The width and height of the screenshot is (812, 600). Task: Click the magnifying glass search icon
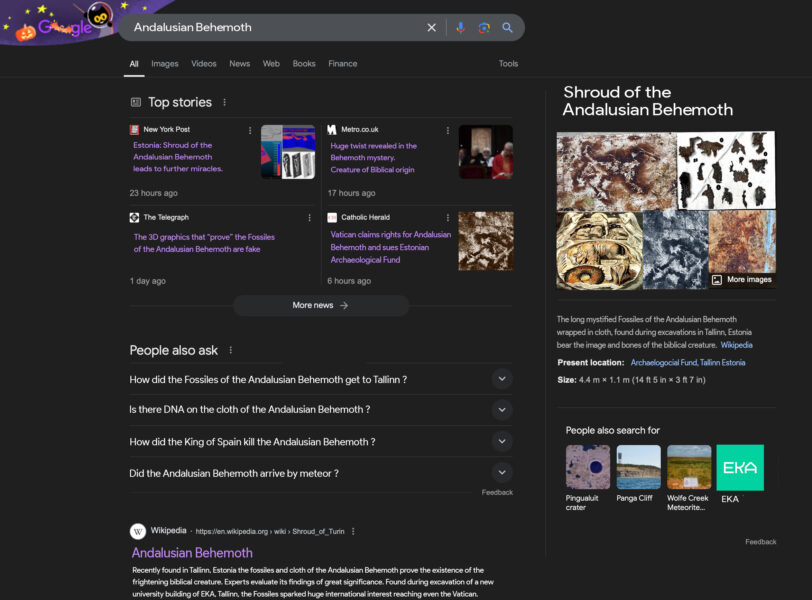pos(508,28)
